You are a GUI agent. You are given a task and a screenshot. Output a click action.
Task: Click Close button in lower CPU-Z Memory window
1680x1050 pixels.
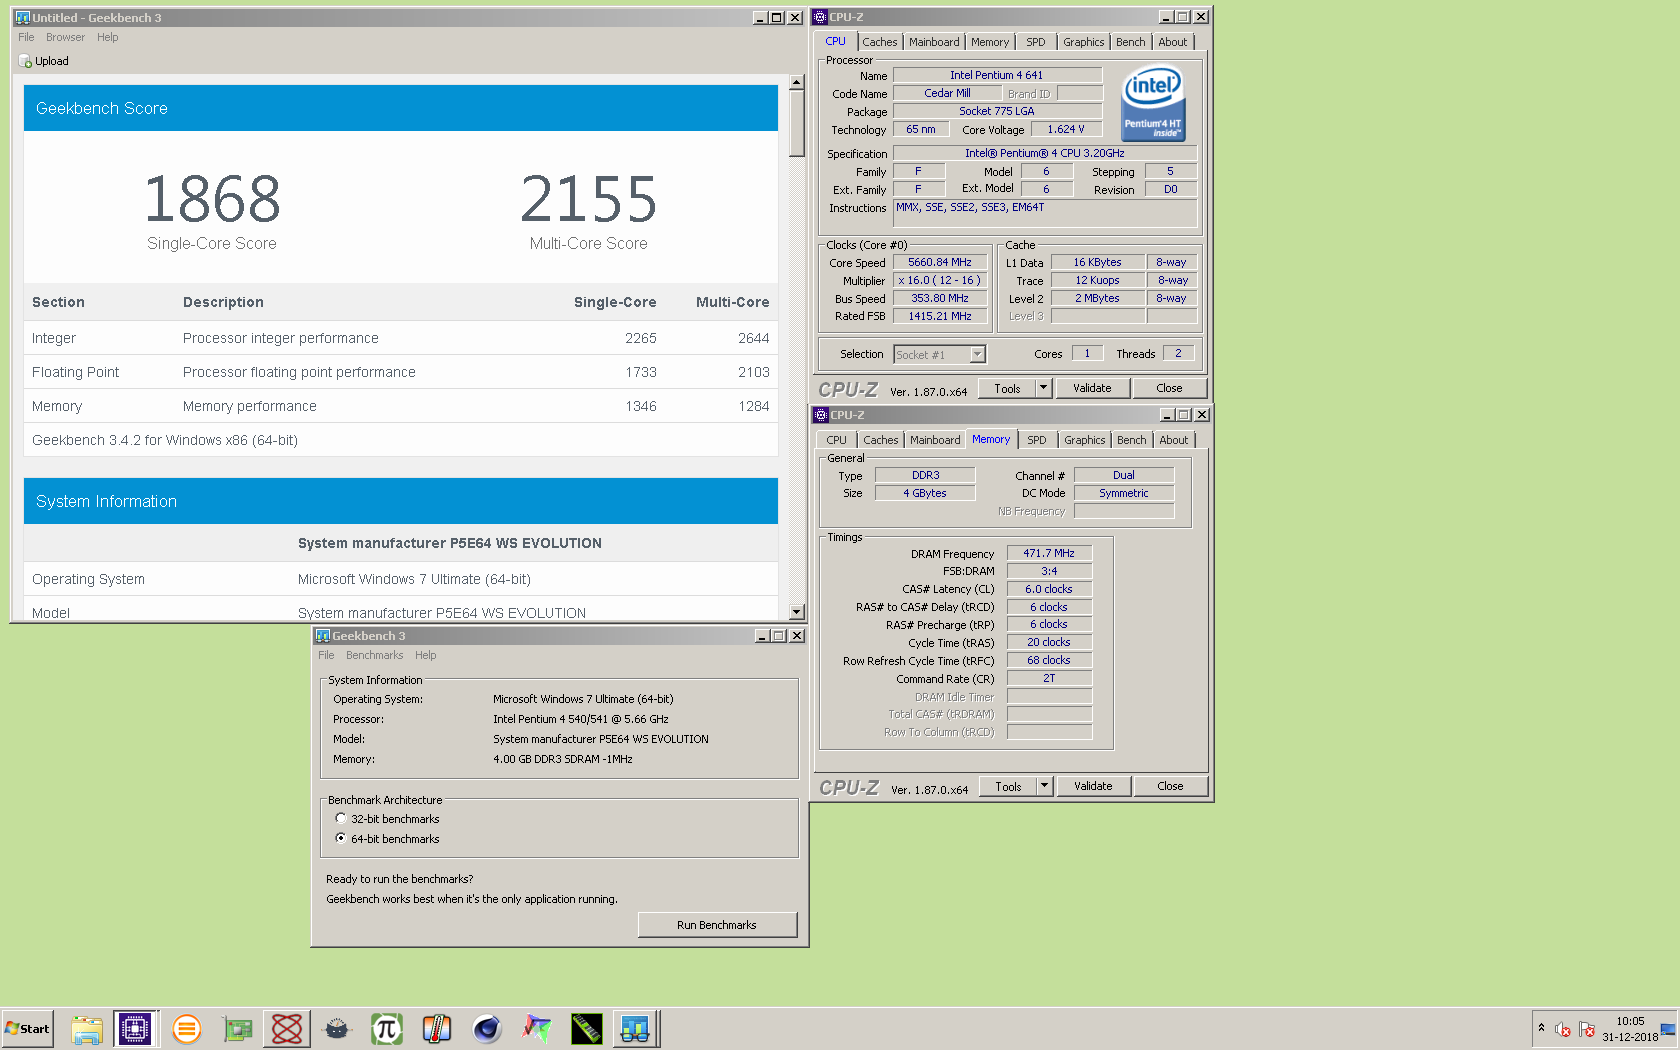point(1170,786)
